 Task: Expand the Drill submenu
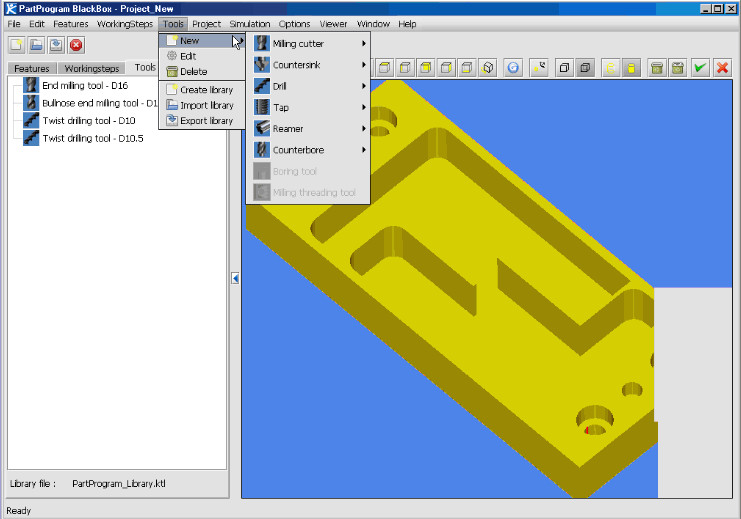pyautogui.click(x=364, y=86)
